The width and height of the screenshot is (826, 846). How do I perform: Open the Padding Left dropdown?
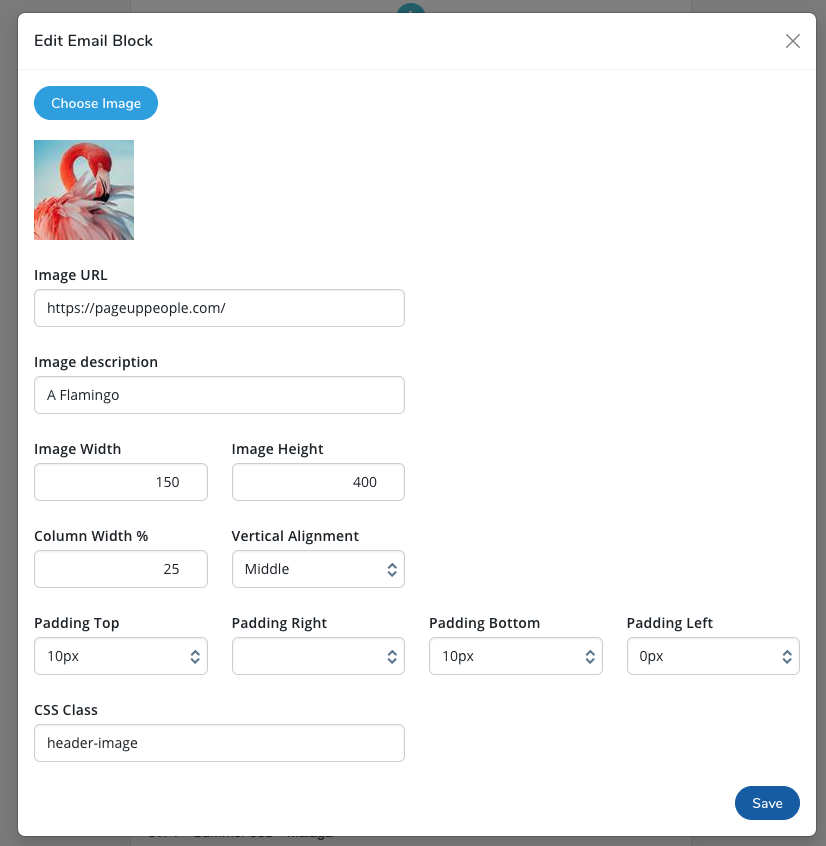pyautogui.click(x=713, y=656)
